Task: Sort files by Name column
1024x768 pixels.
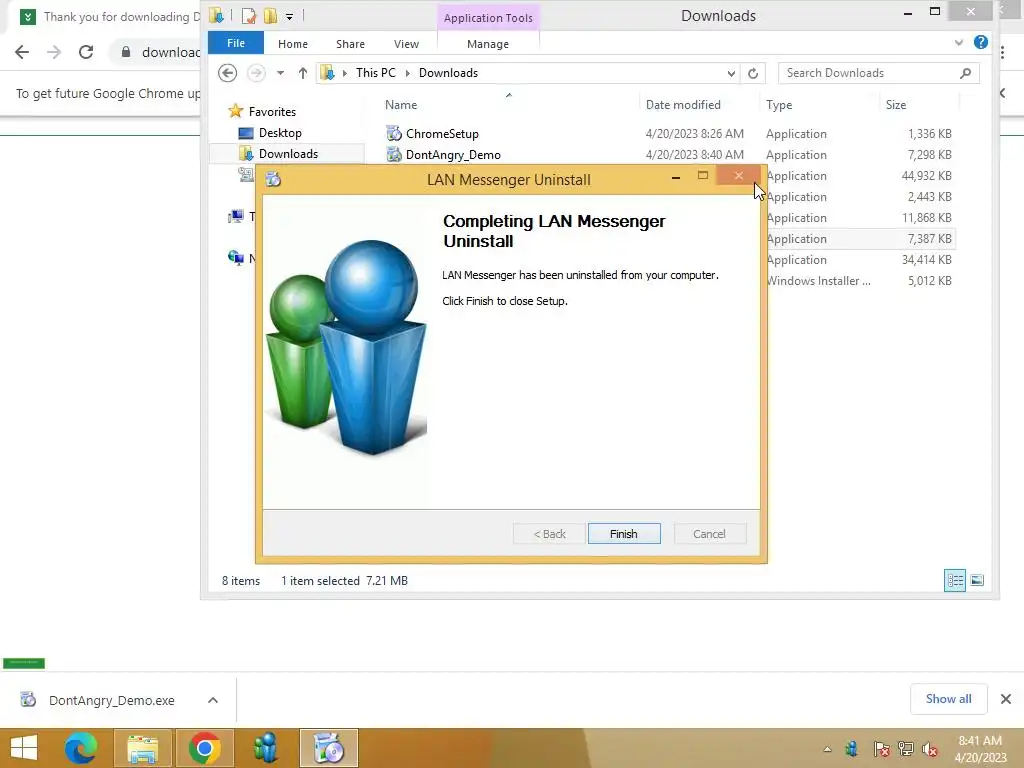Action: [x=400, y=104]
